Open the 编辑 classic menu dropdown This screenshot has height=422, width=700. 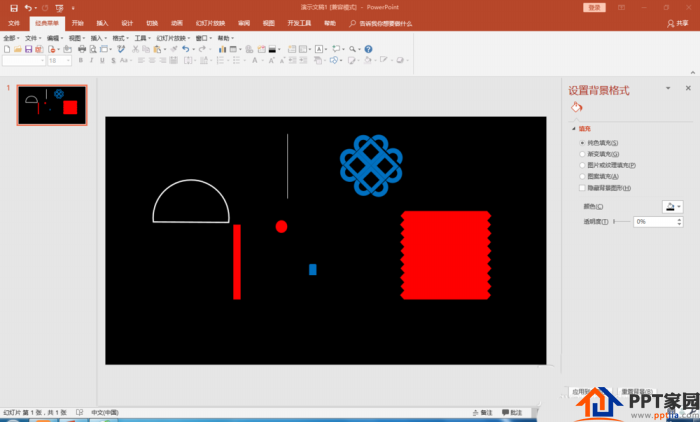click(55, 38)
